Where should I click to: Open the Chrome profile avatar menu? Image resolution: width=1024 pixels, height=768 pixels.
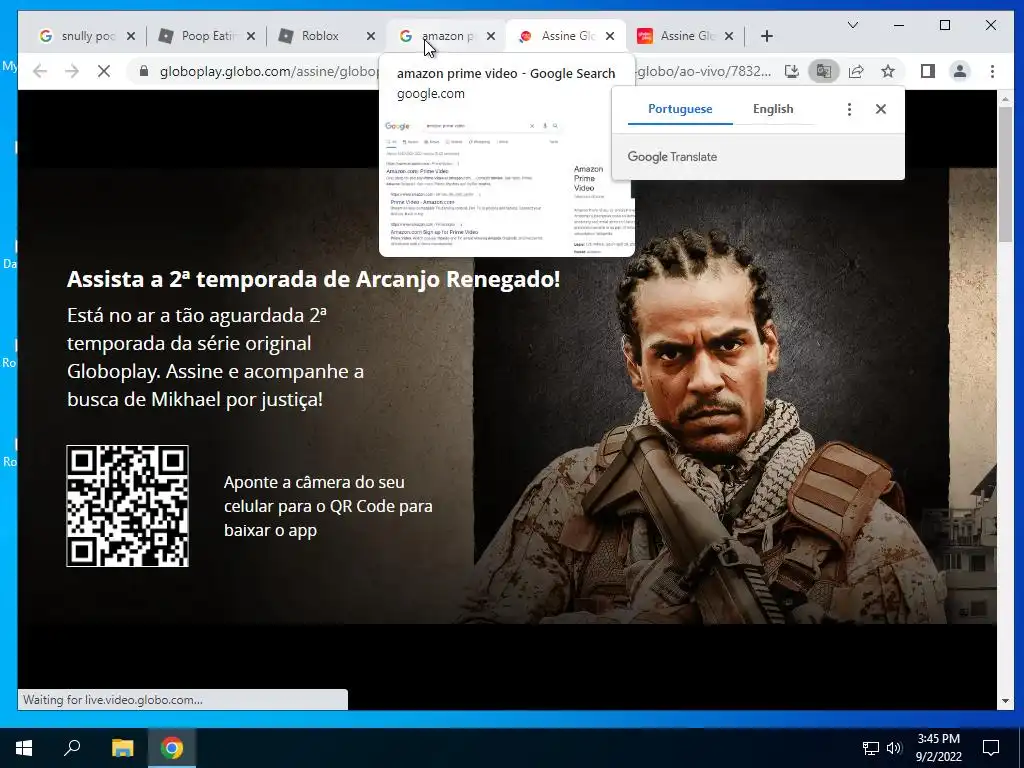coord(960,71)
